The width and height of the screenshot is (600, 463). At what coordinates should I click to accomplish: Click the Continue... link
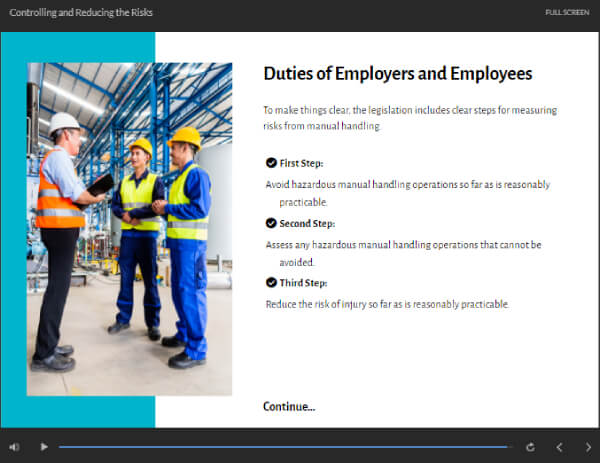(x=289, y=406)
